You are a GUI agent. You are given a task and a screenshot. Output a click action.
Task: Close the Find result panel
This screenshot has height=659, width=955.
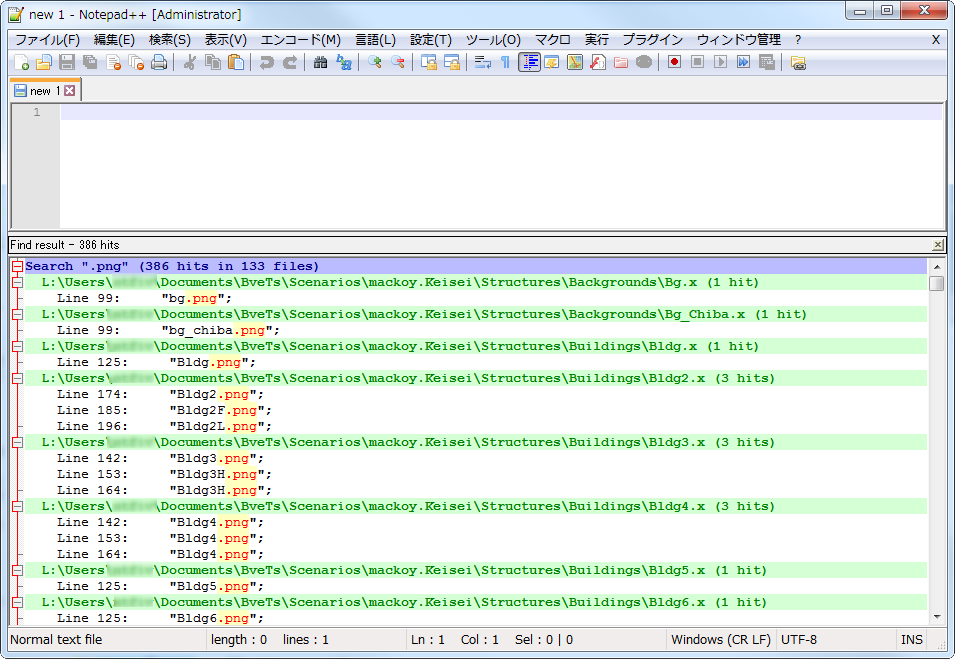(938, 245)
